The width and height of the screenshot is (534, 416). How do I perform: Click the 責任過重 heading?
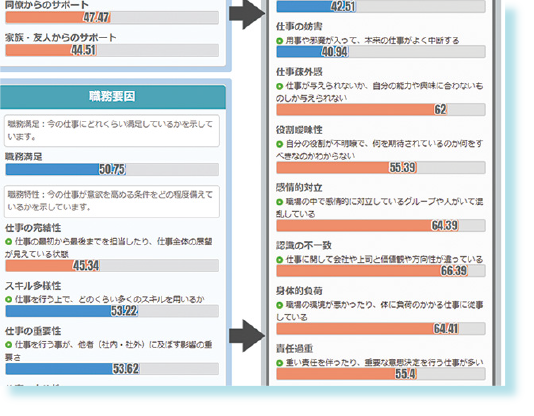[x=295, y=349]
